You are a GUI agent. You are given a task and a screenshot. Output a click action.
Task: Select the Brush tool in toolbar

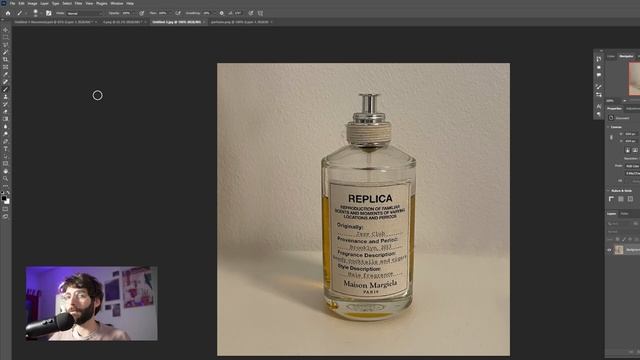coord(5,89)
